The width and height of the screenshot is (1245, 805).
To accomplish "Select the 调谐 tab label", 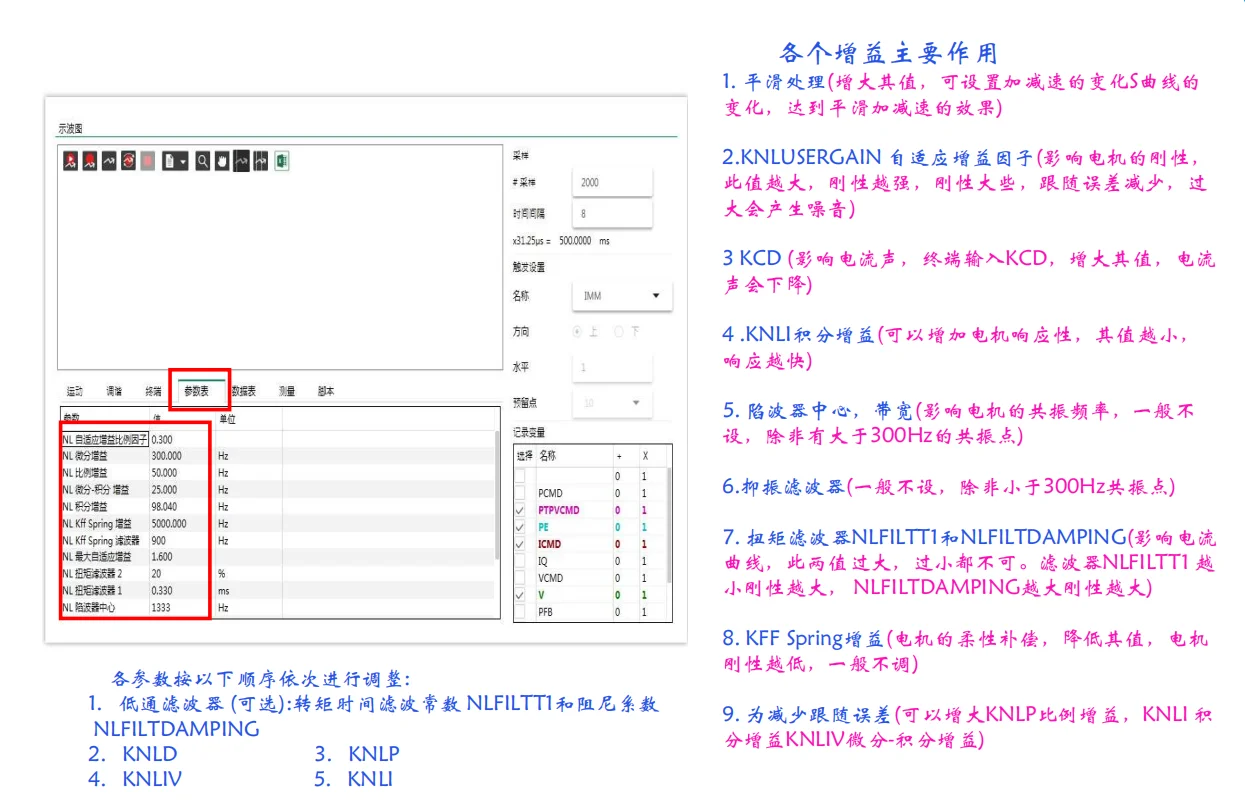I will (115, 390).
